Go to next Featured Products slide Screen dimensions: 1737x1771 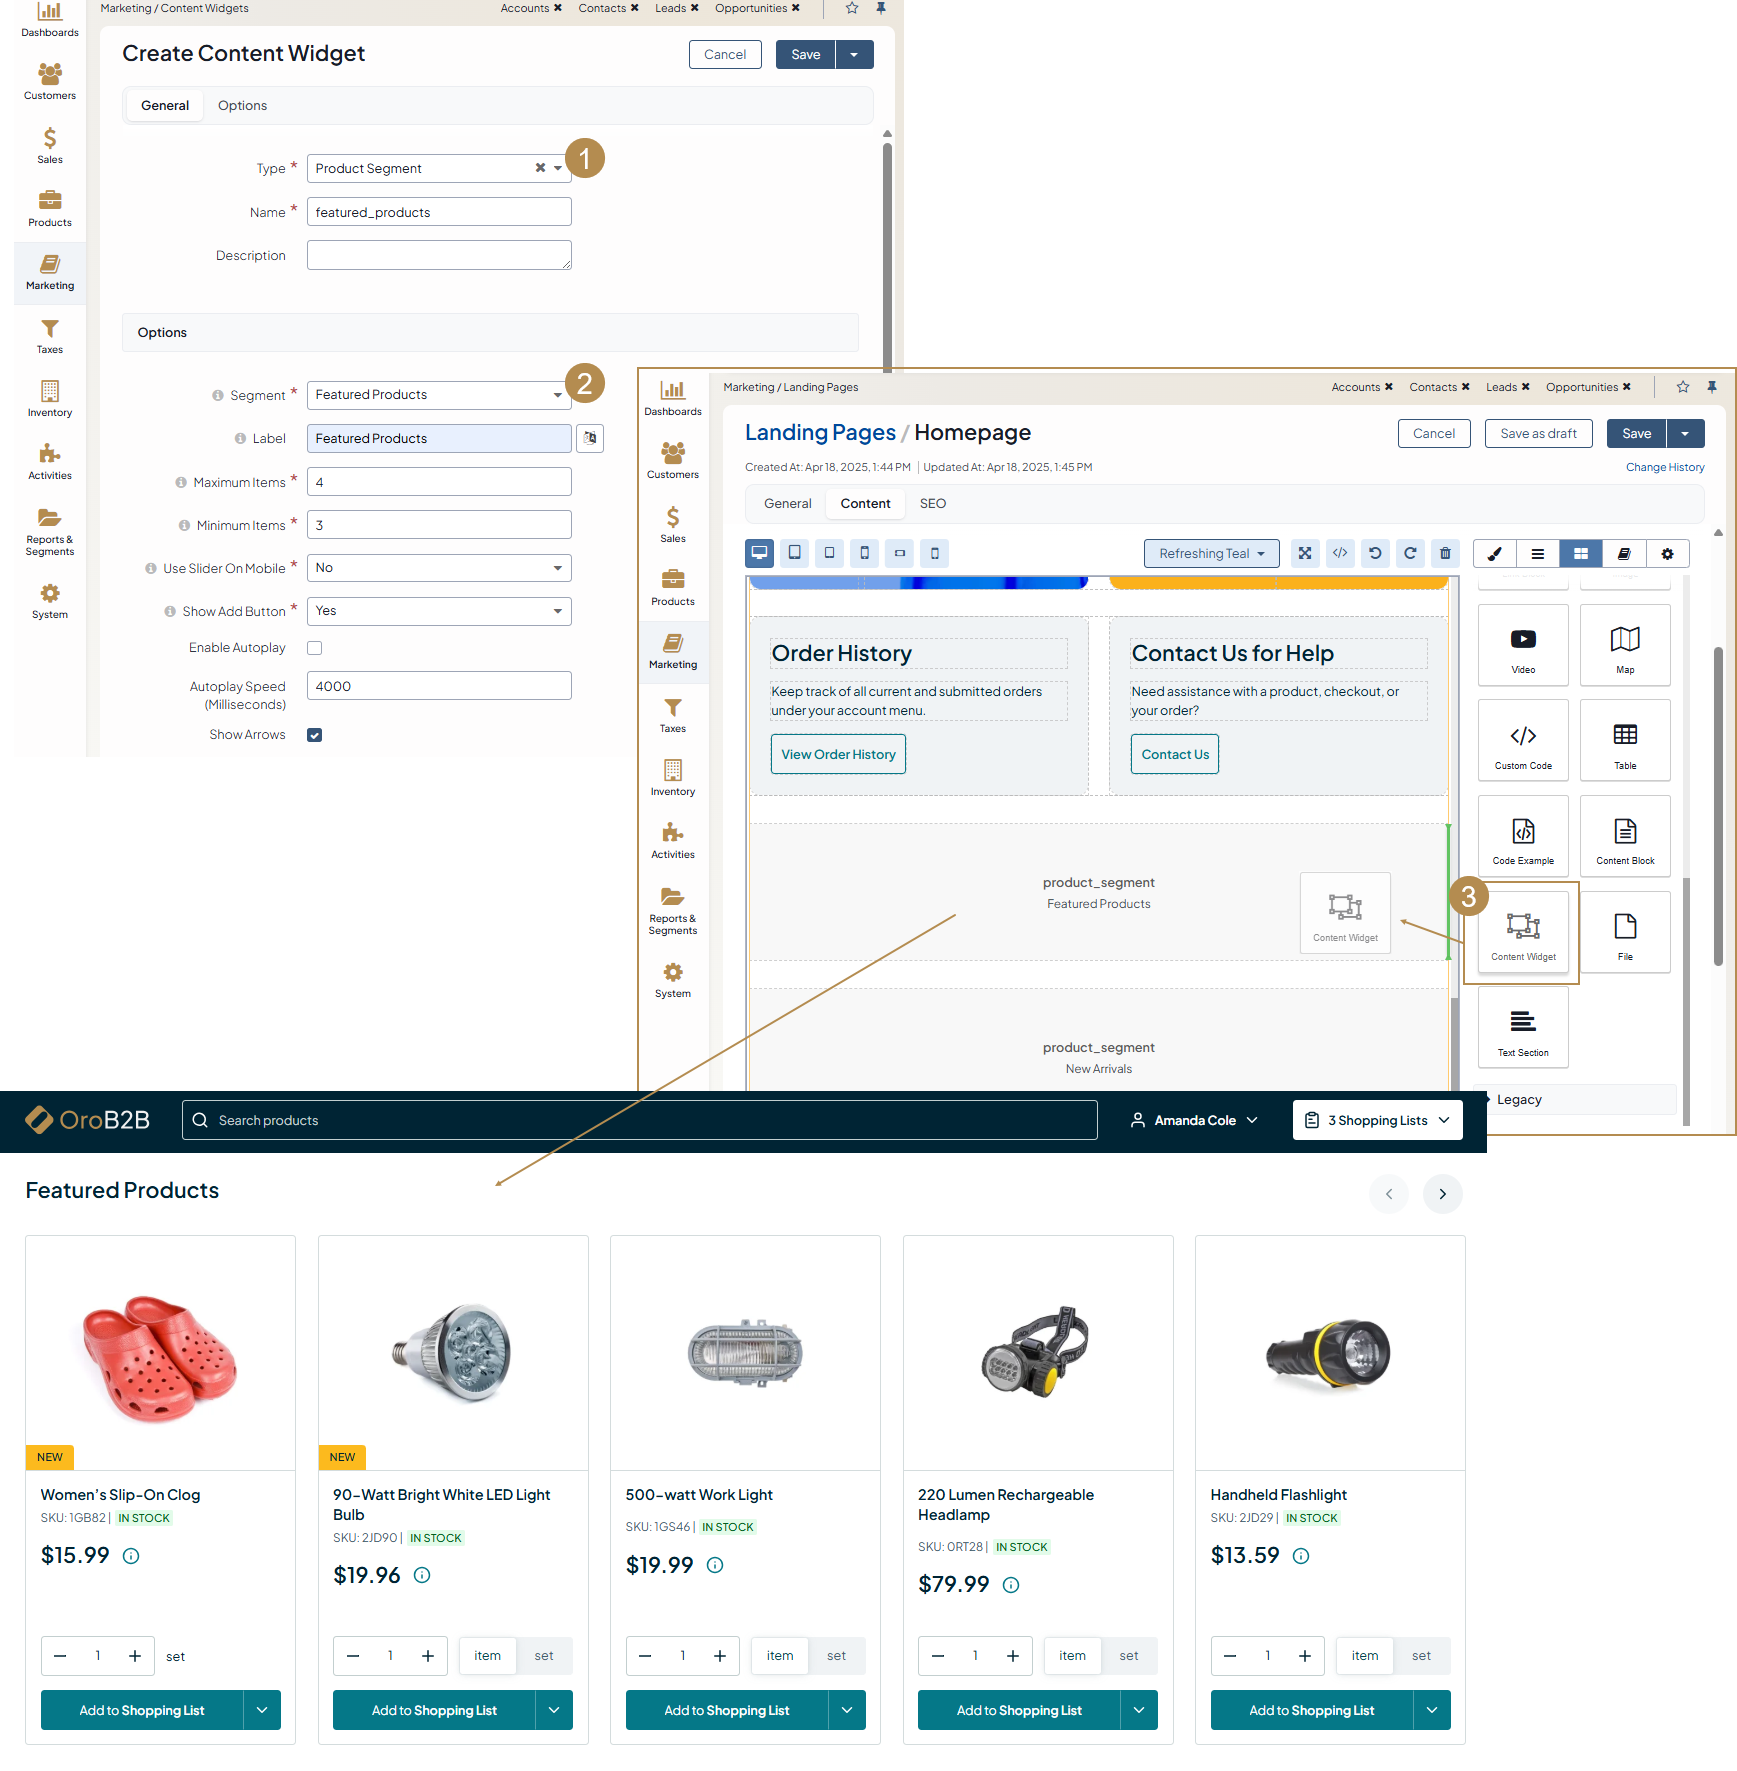(1443, 1194)
